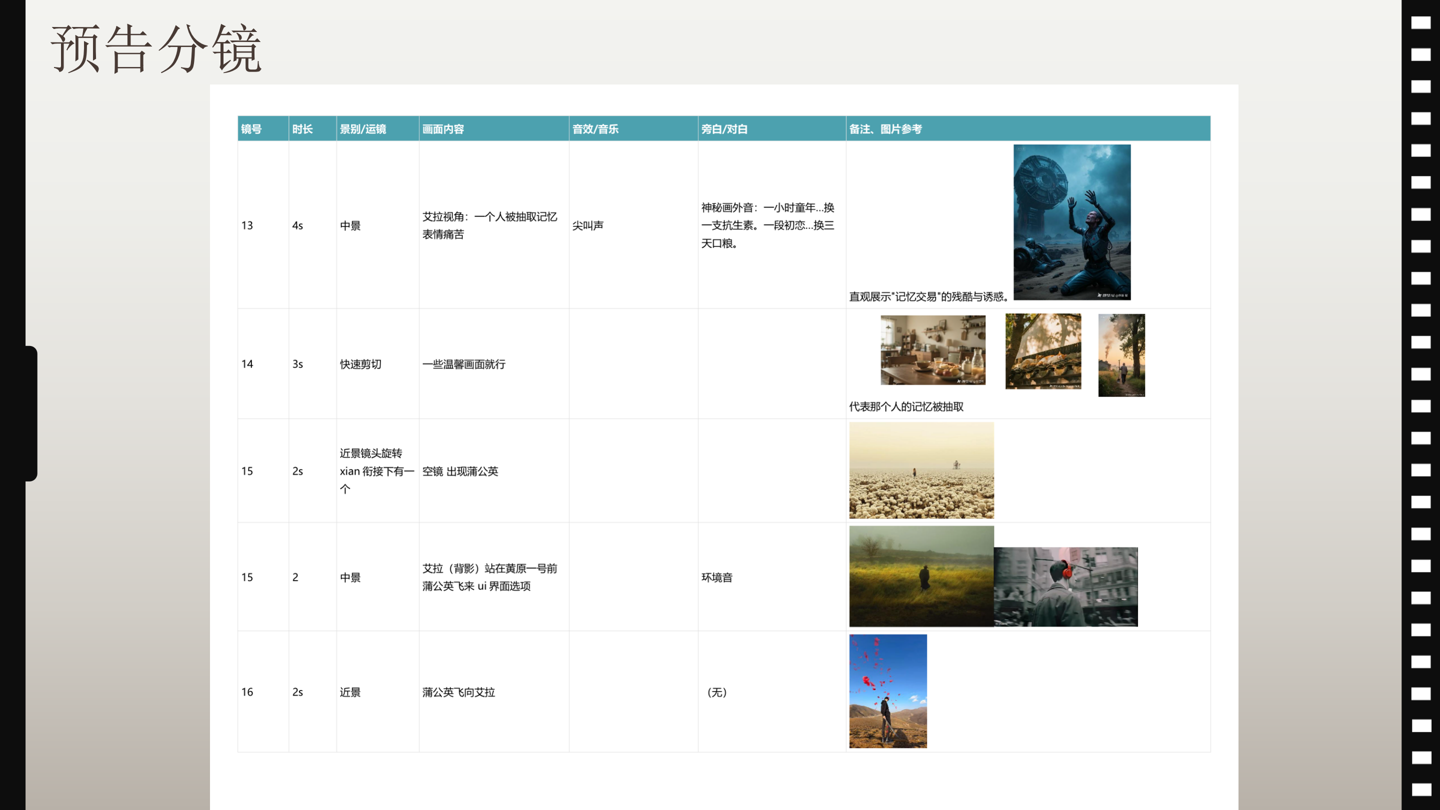Open the dandelion field reference image
The image size is (1440, 810).
[x=921, y=470]
